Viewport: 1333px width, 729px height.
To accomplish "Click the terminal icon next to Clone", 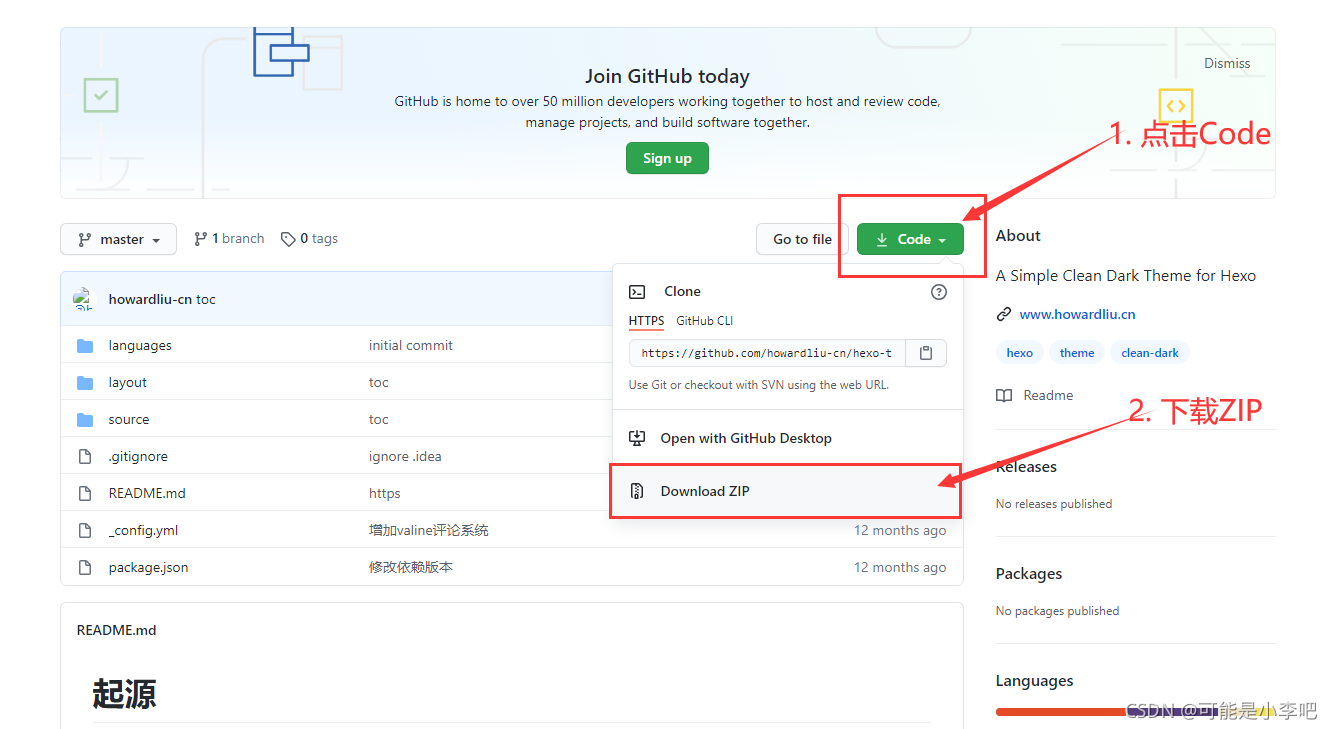I will pos(637,292).
